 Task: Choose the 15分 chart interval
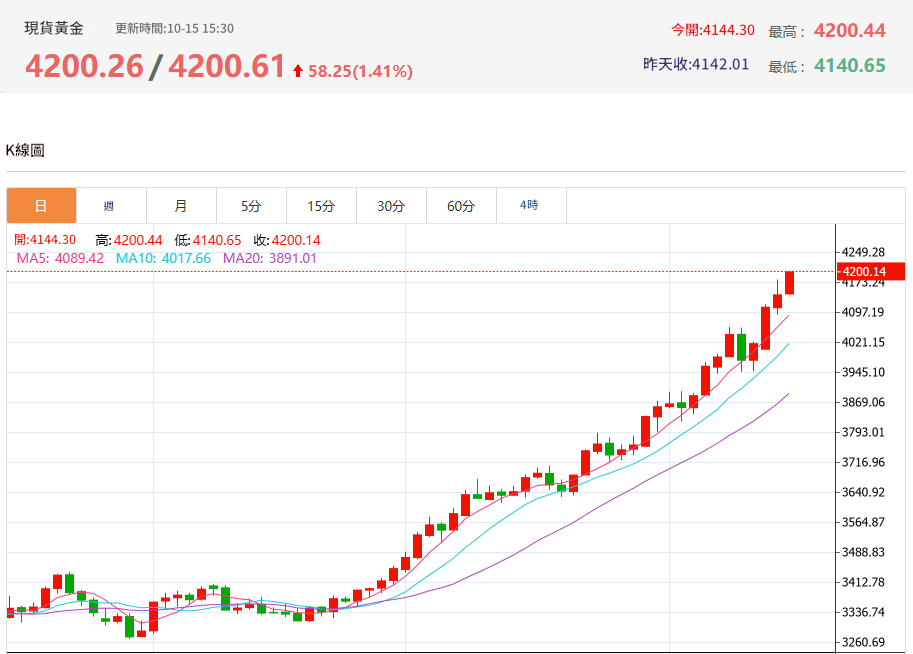click(321, 206)
